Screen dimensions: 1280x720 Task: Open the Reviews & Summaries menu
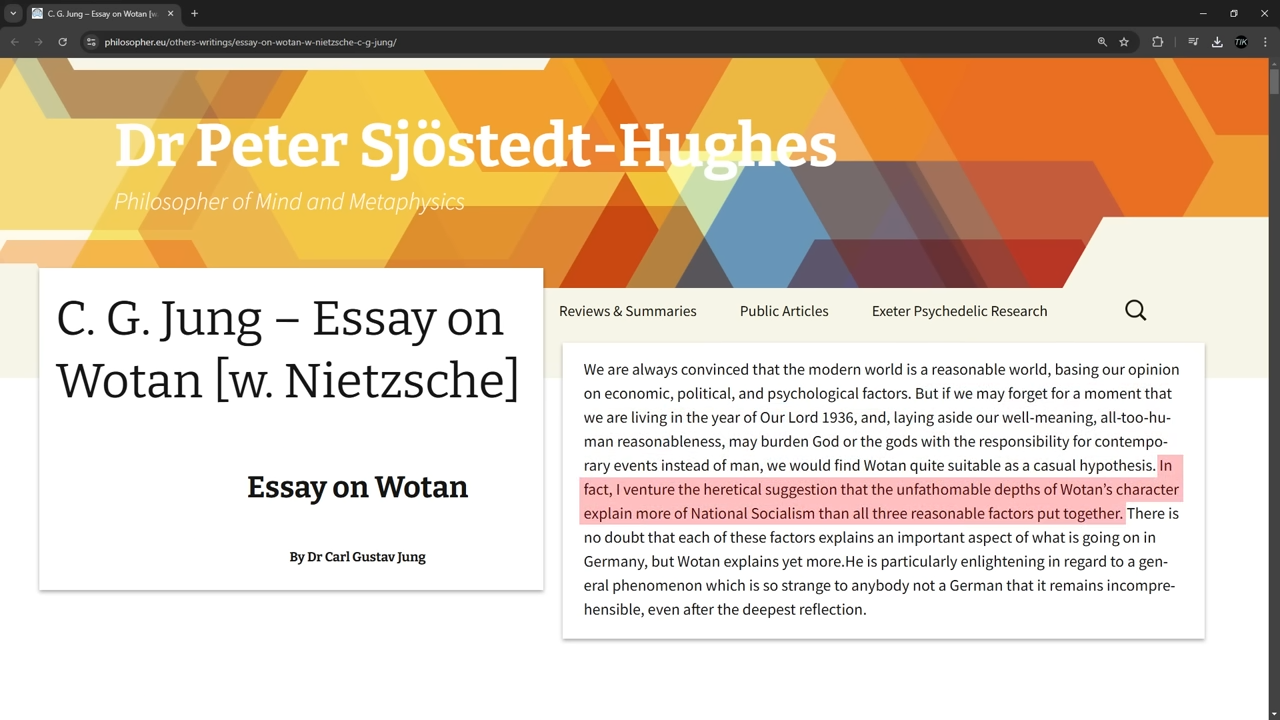pyautogui.click(x=628, y=311)
